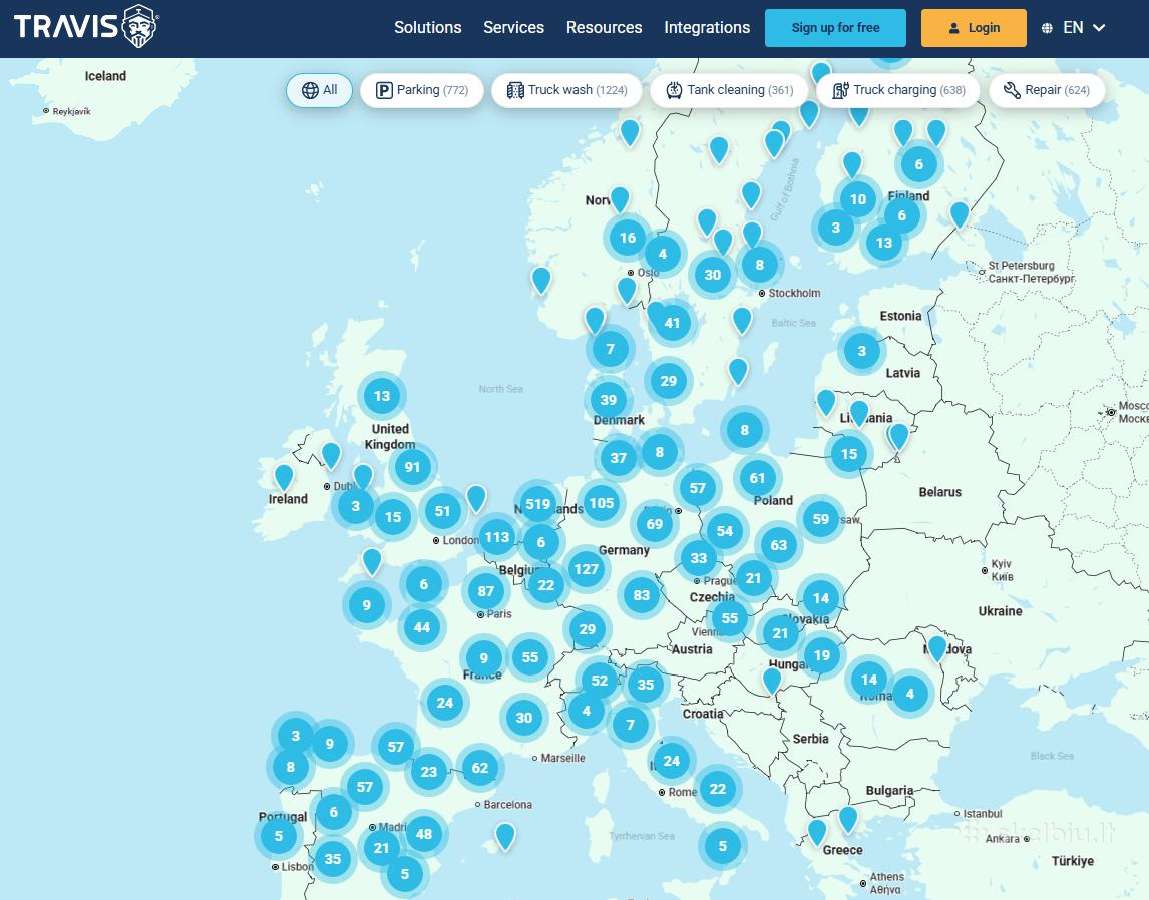Click Sign up for free button
Image resolution: width=1149 pixels, height=900 pixels.
(x=835, y=28)
